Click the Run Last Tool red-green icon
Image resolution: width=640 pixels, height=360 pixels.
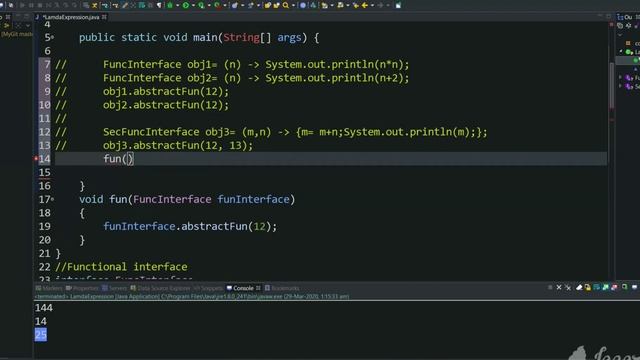pyautogui.click(x=217, y=5)
